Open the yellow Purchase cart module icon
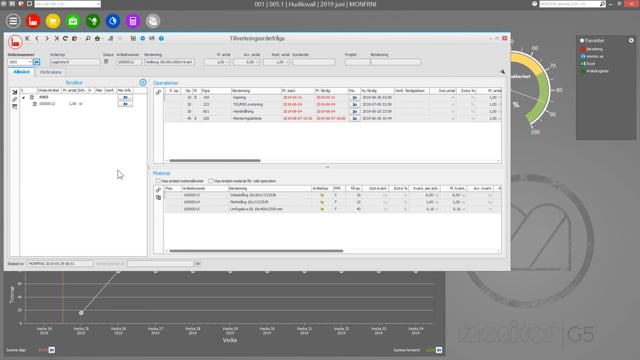This screenshot has width=640, height=360. tap(53, 21)
